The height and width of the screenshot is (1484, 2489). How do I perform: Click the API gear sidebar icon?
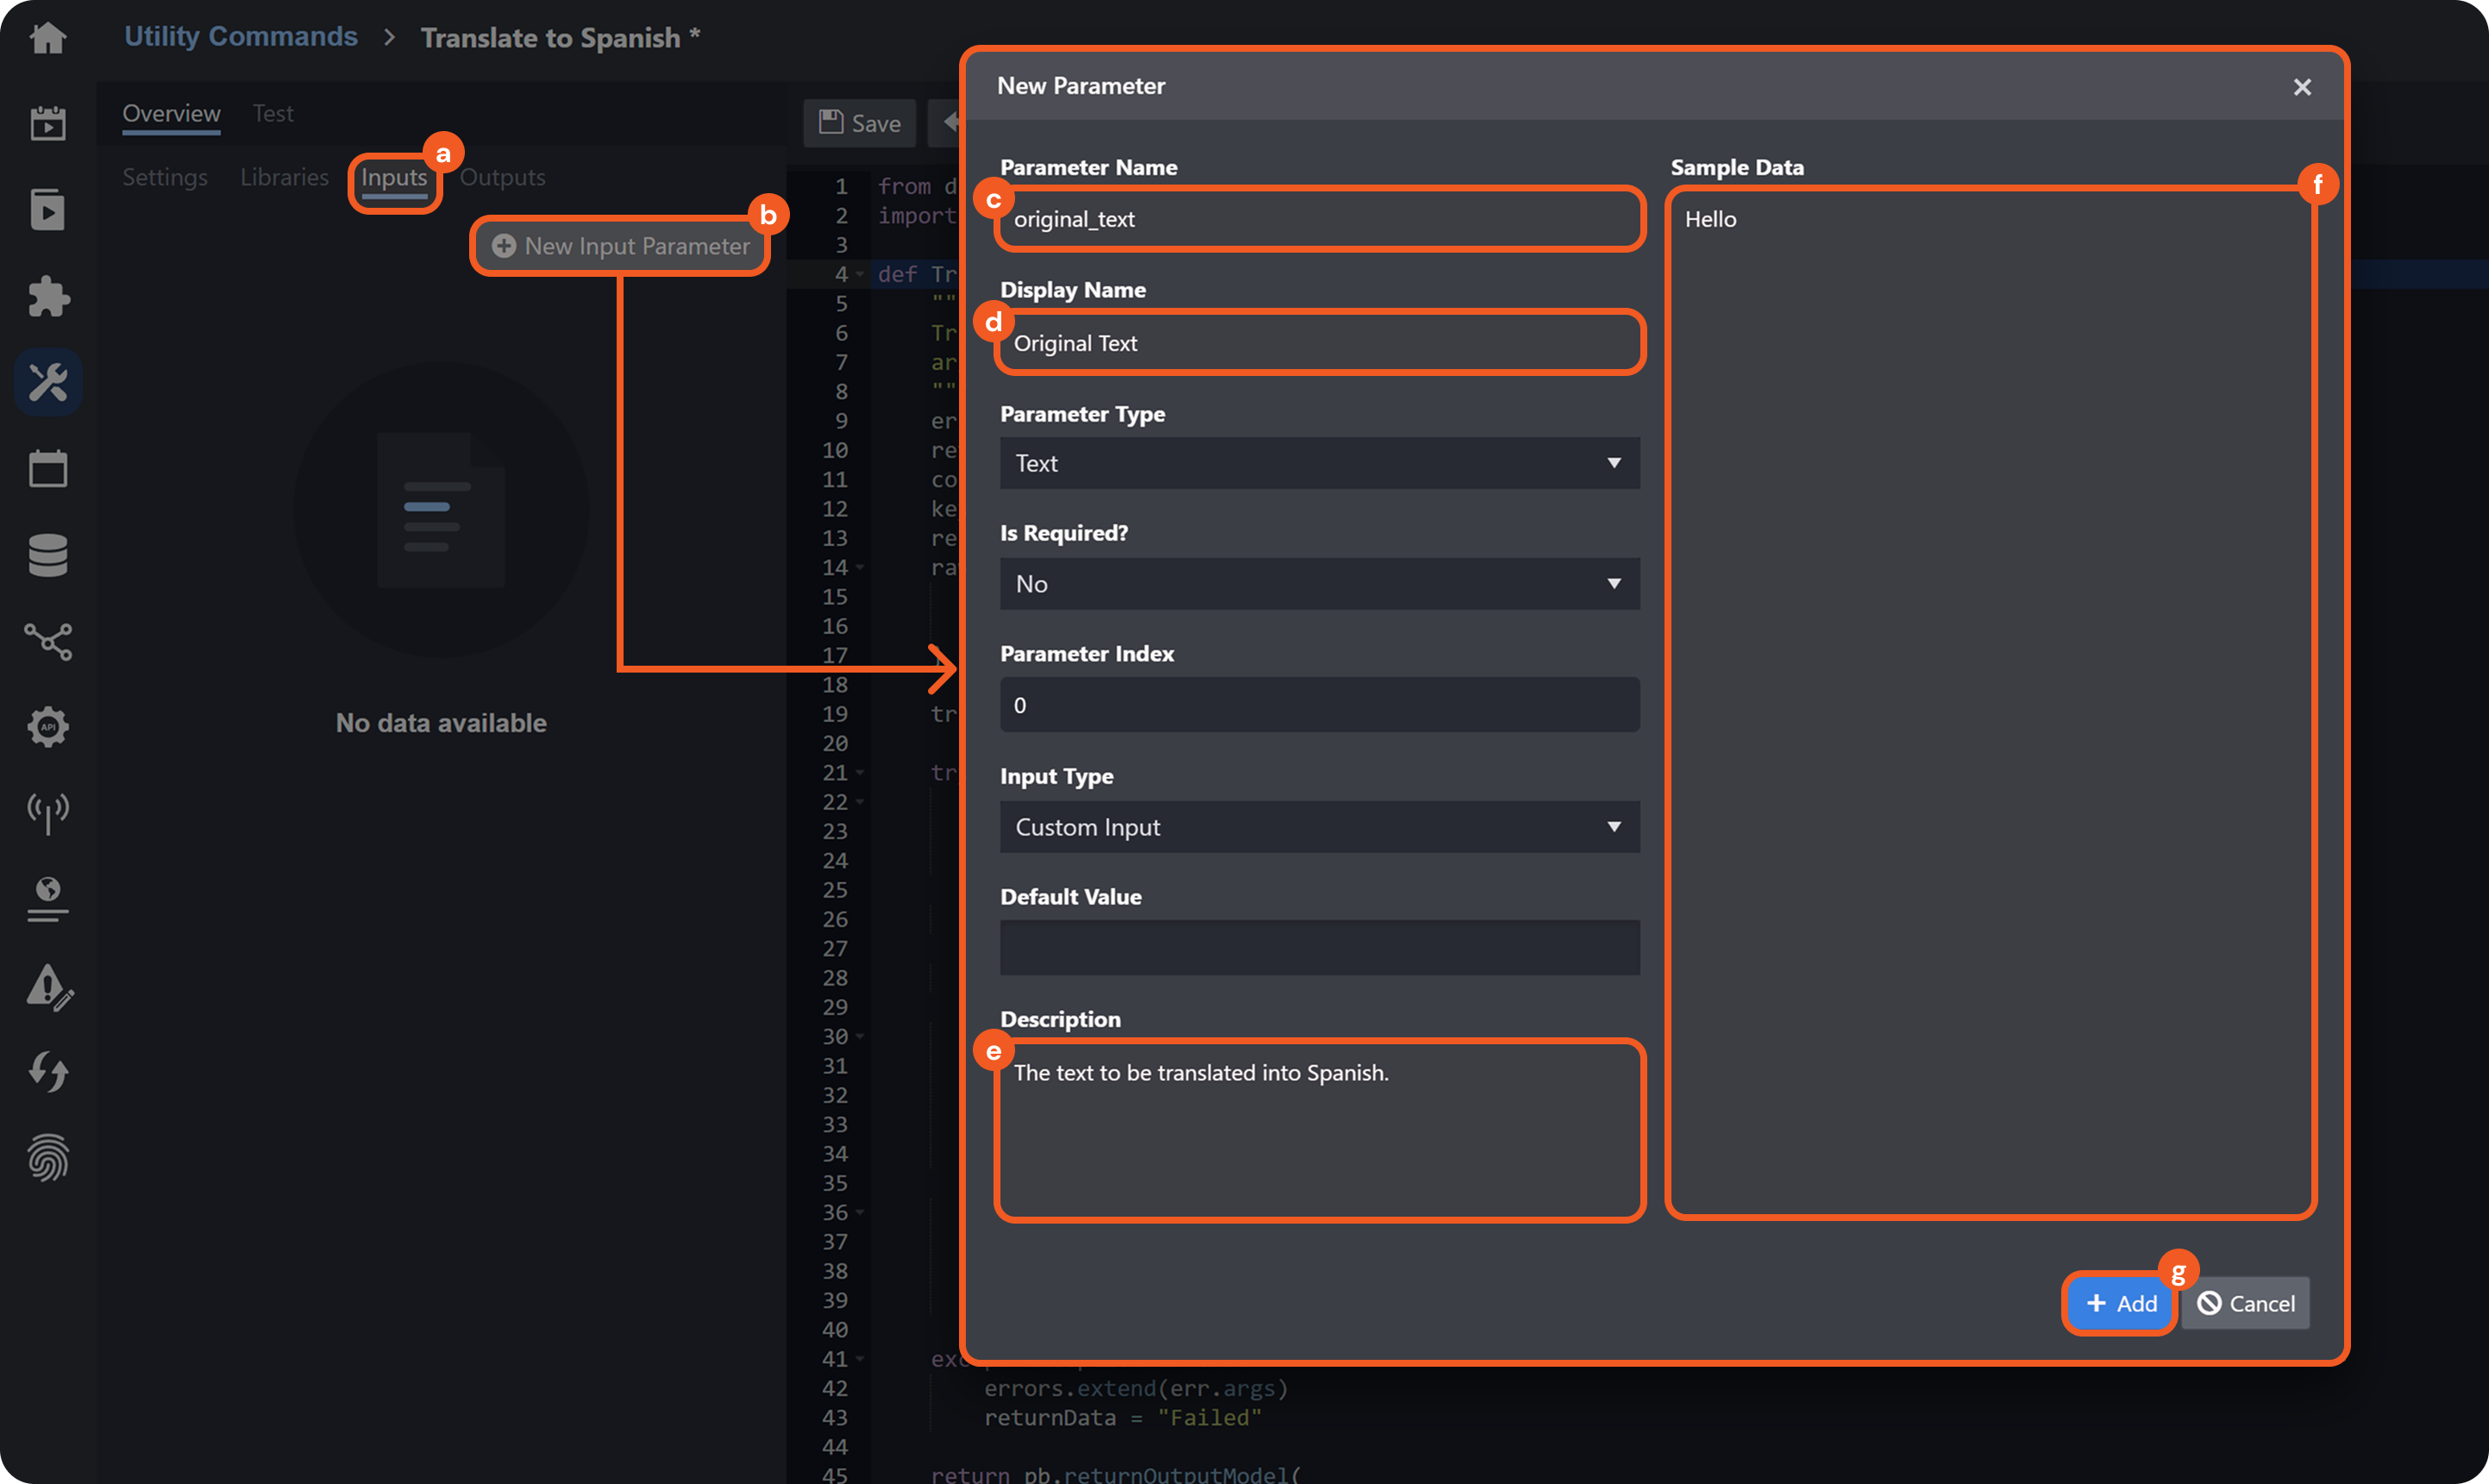(47, 727)
